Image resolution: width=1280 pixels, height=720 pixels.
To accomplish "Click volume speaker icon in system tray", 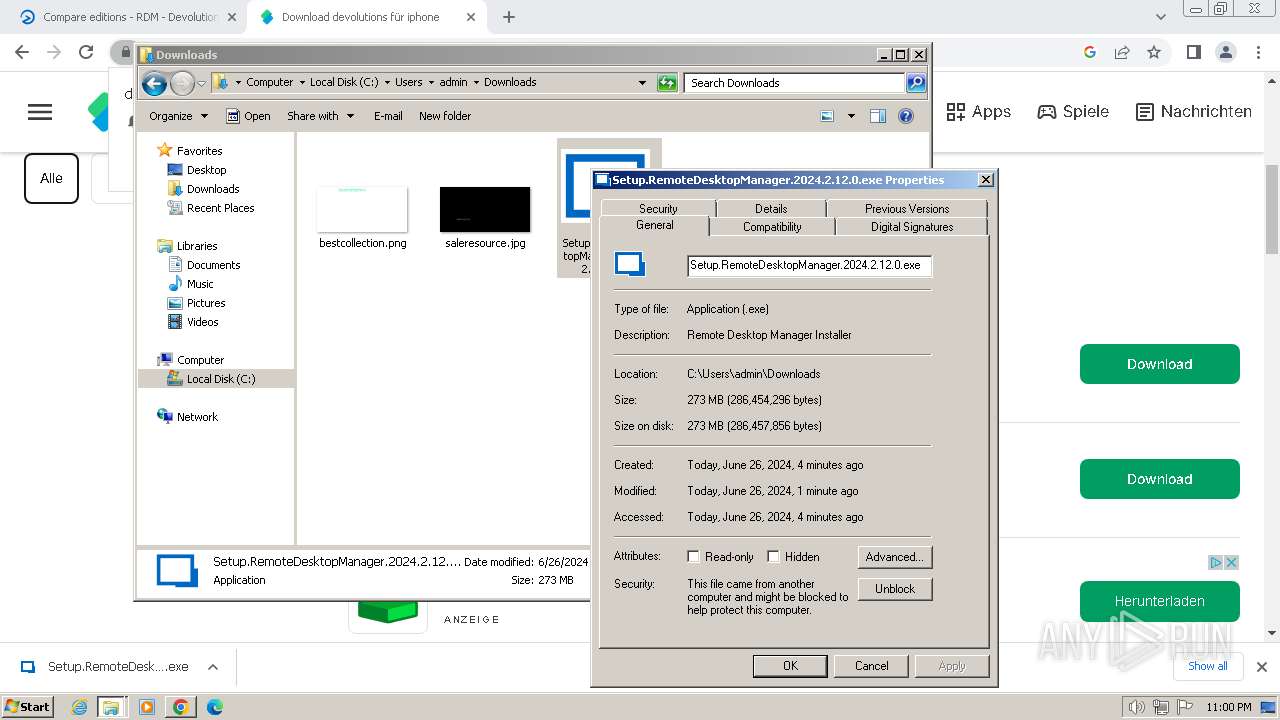I will coord(1137,707).
